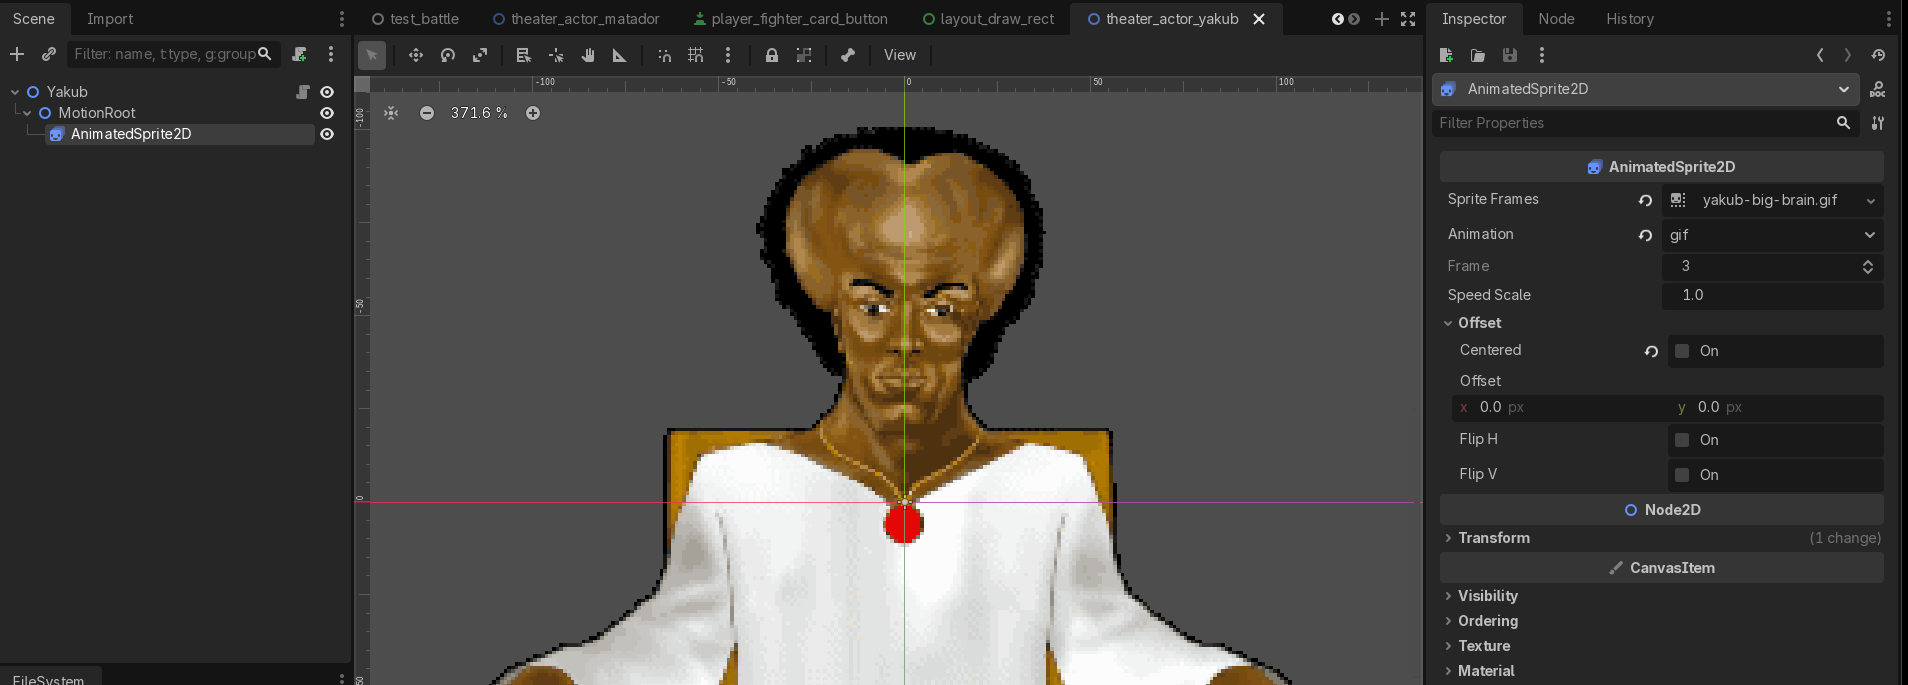Select the pivot point tool

point(556,55)
